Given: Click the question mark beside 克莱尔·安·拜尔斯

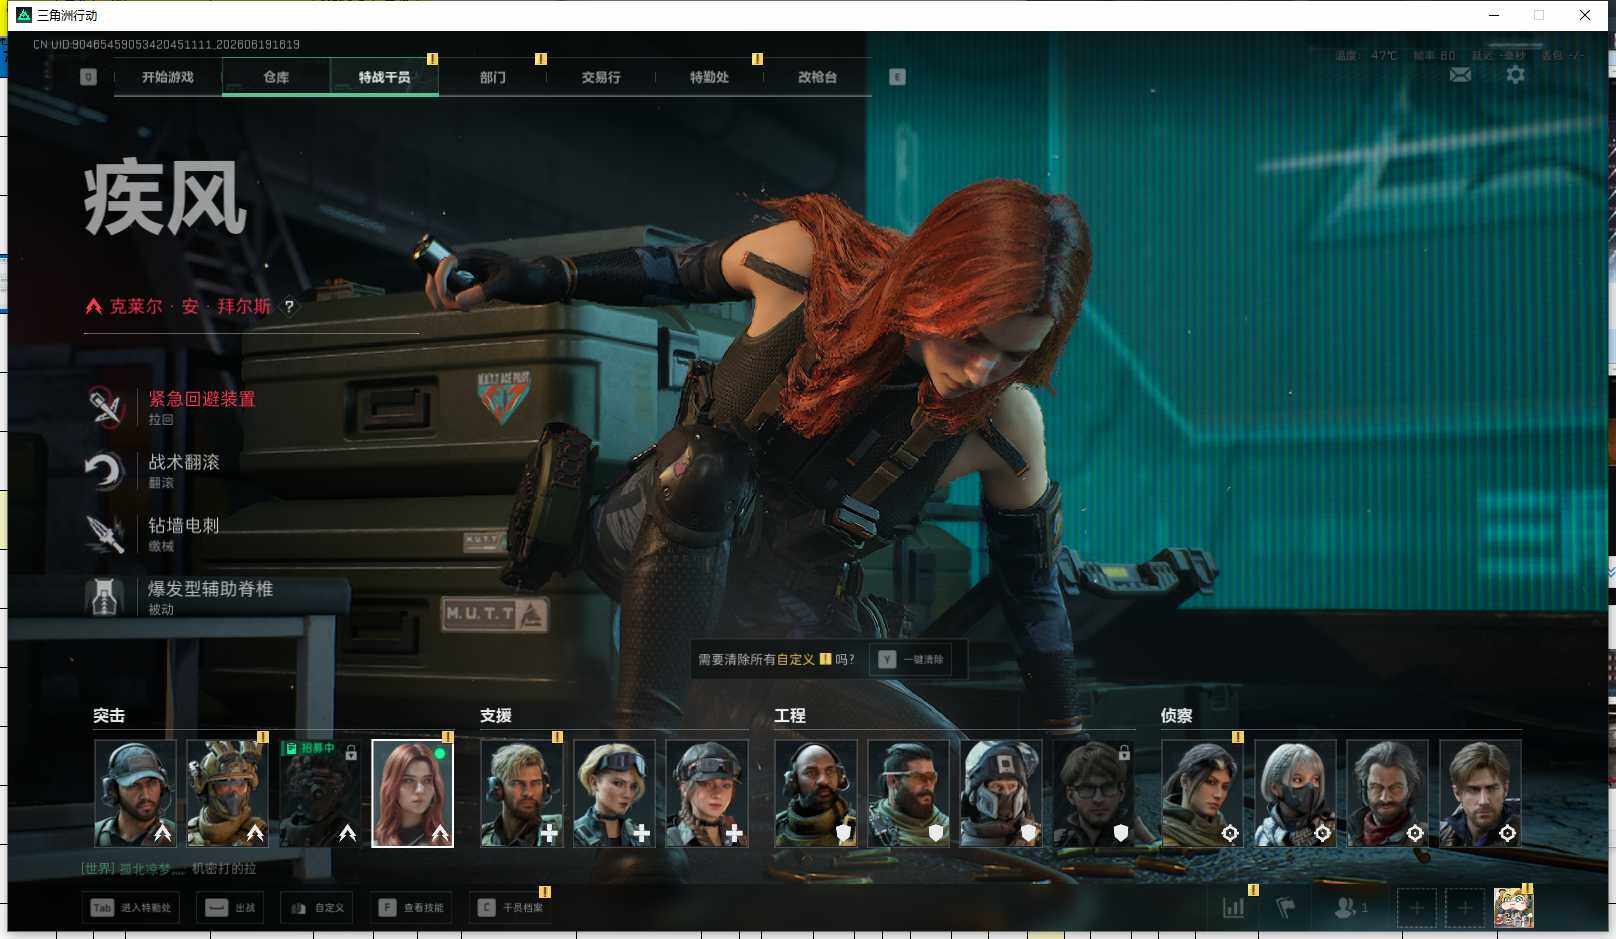Looking at the screenshot, I should 289,307.
